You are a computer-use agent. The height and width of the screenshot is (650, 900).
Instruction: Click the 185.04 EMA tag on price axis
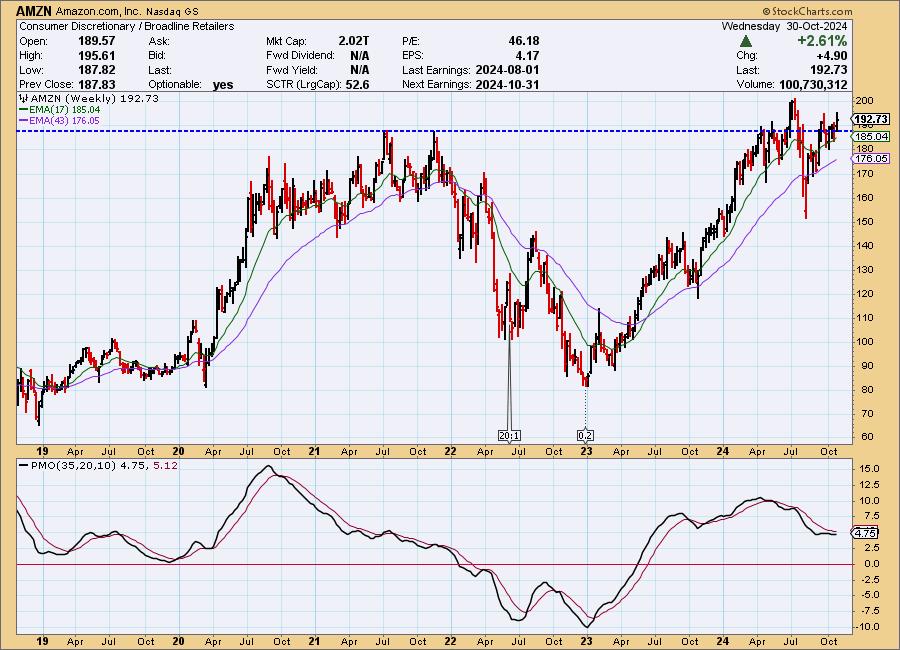pos(871,137)
